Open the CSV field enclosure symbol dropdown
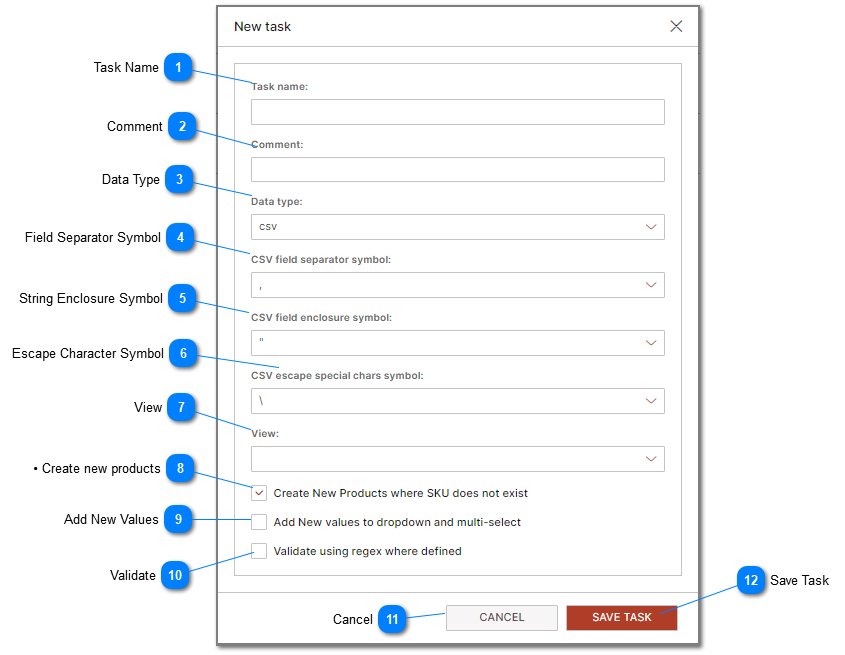Image resolution: width=845 pixels, height=655 pixels. click(x=457, y=343)
